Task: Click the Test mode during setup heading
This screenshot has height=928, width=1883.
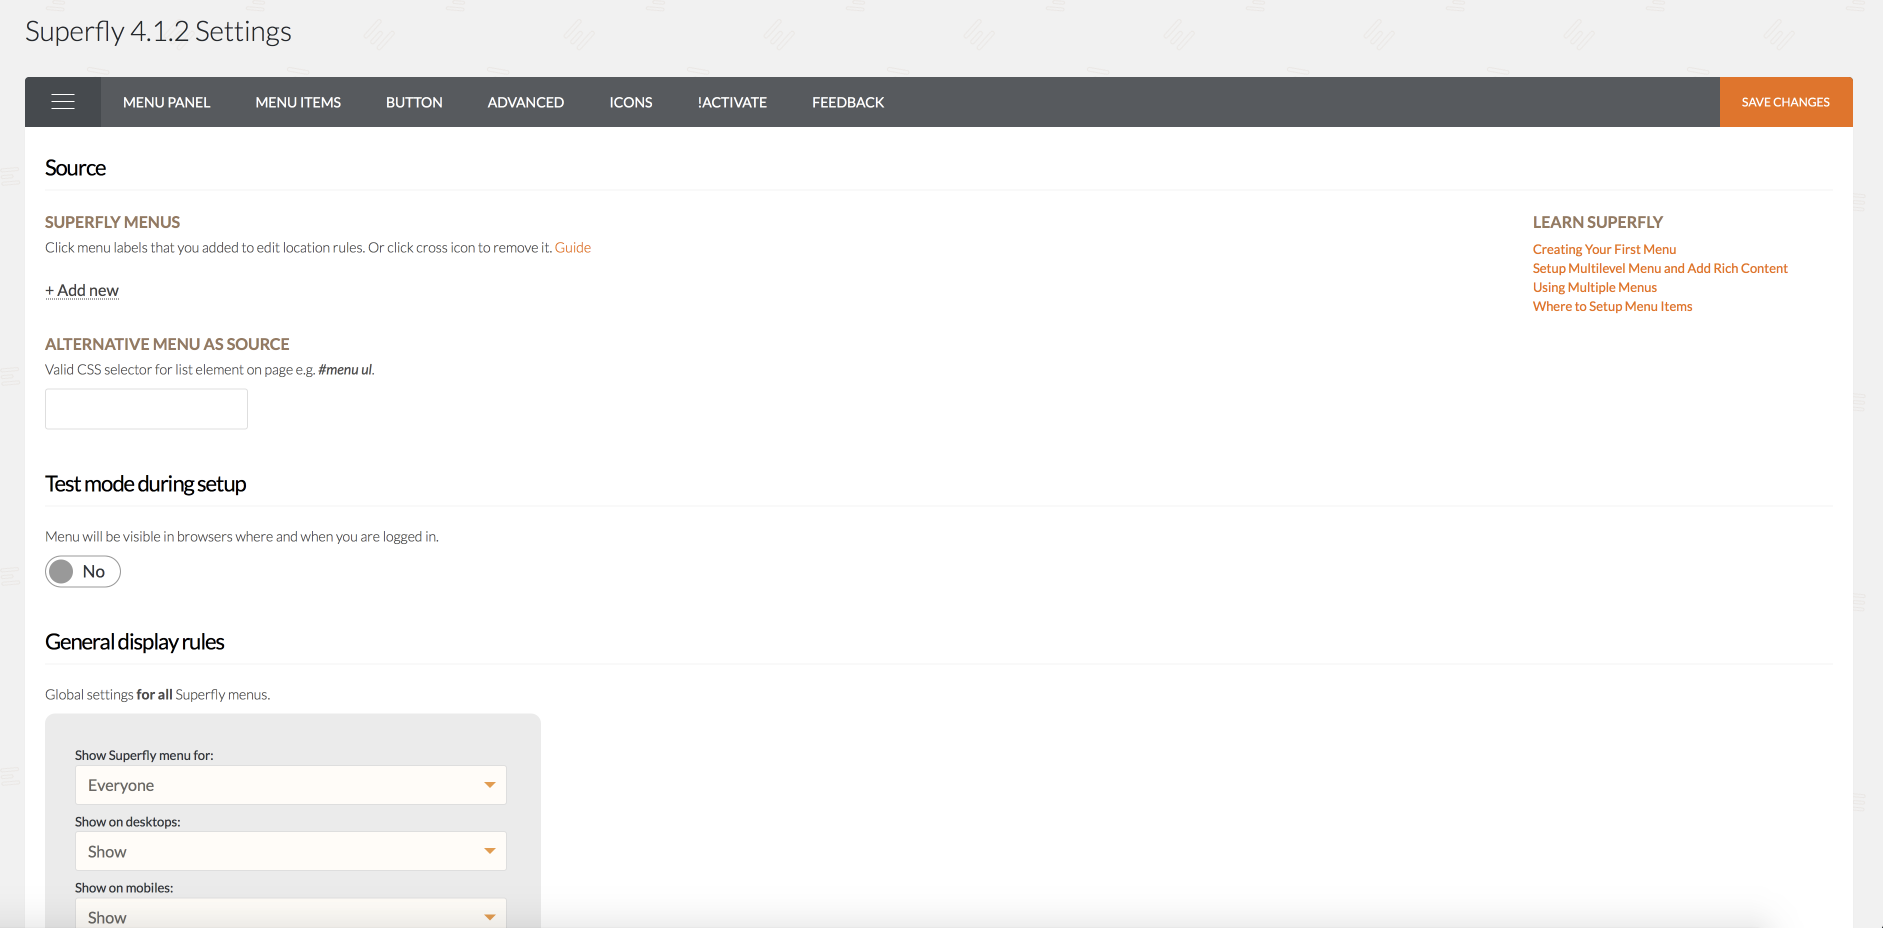Action: tap(145, 484)
